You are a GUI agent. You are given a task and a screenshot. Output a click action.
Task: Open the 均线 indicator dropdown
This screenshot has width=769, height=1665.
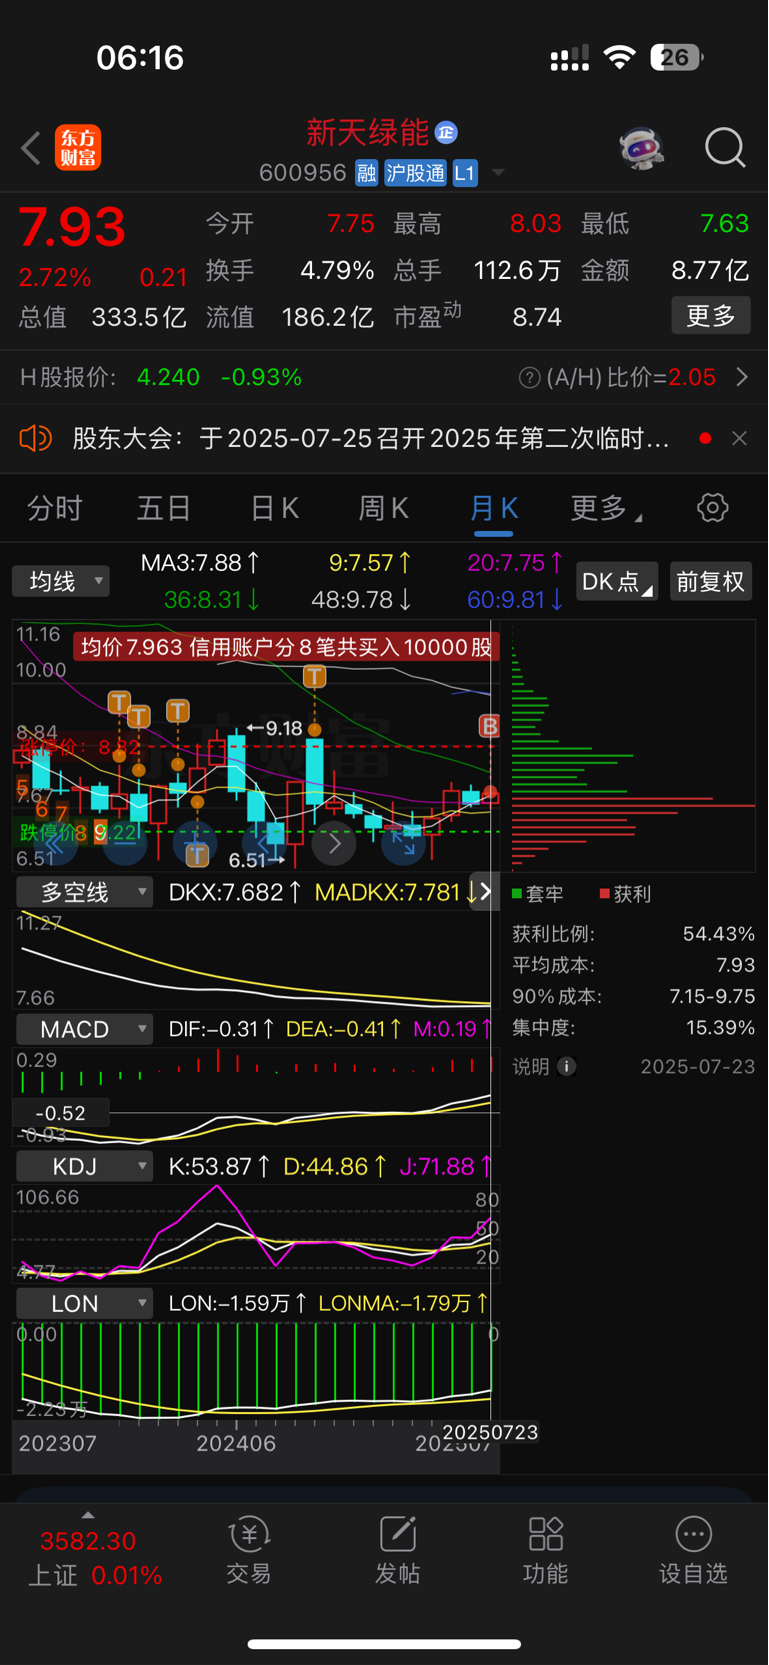(x=61, y=581)
